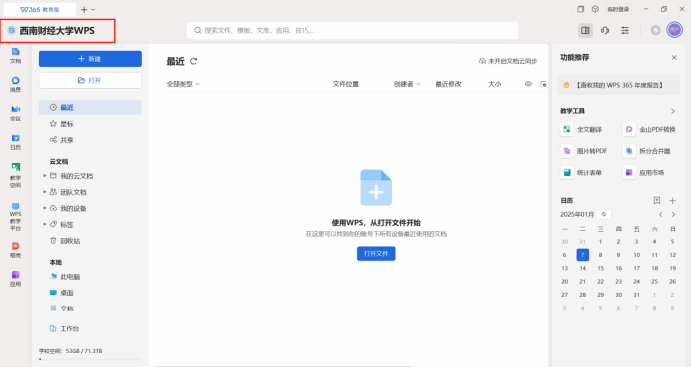Expand the 团队文档 tree node
The width and height of the screenshot is (692, 368).
pyautogui.click(x=45, y=192)
